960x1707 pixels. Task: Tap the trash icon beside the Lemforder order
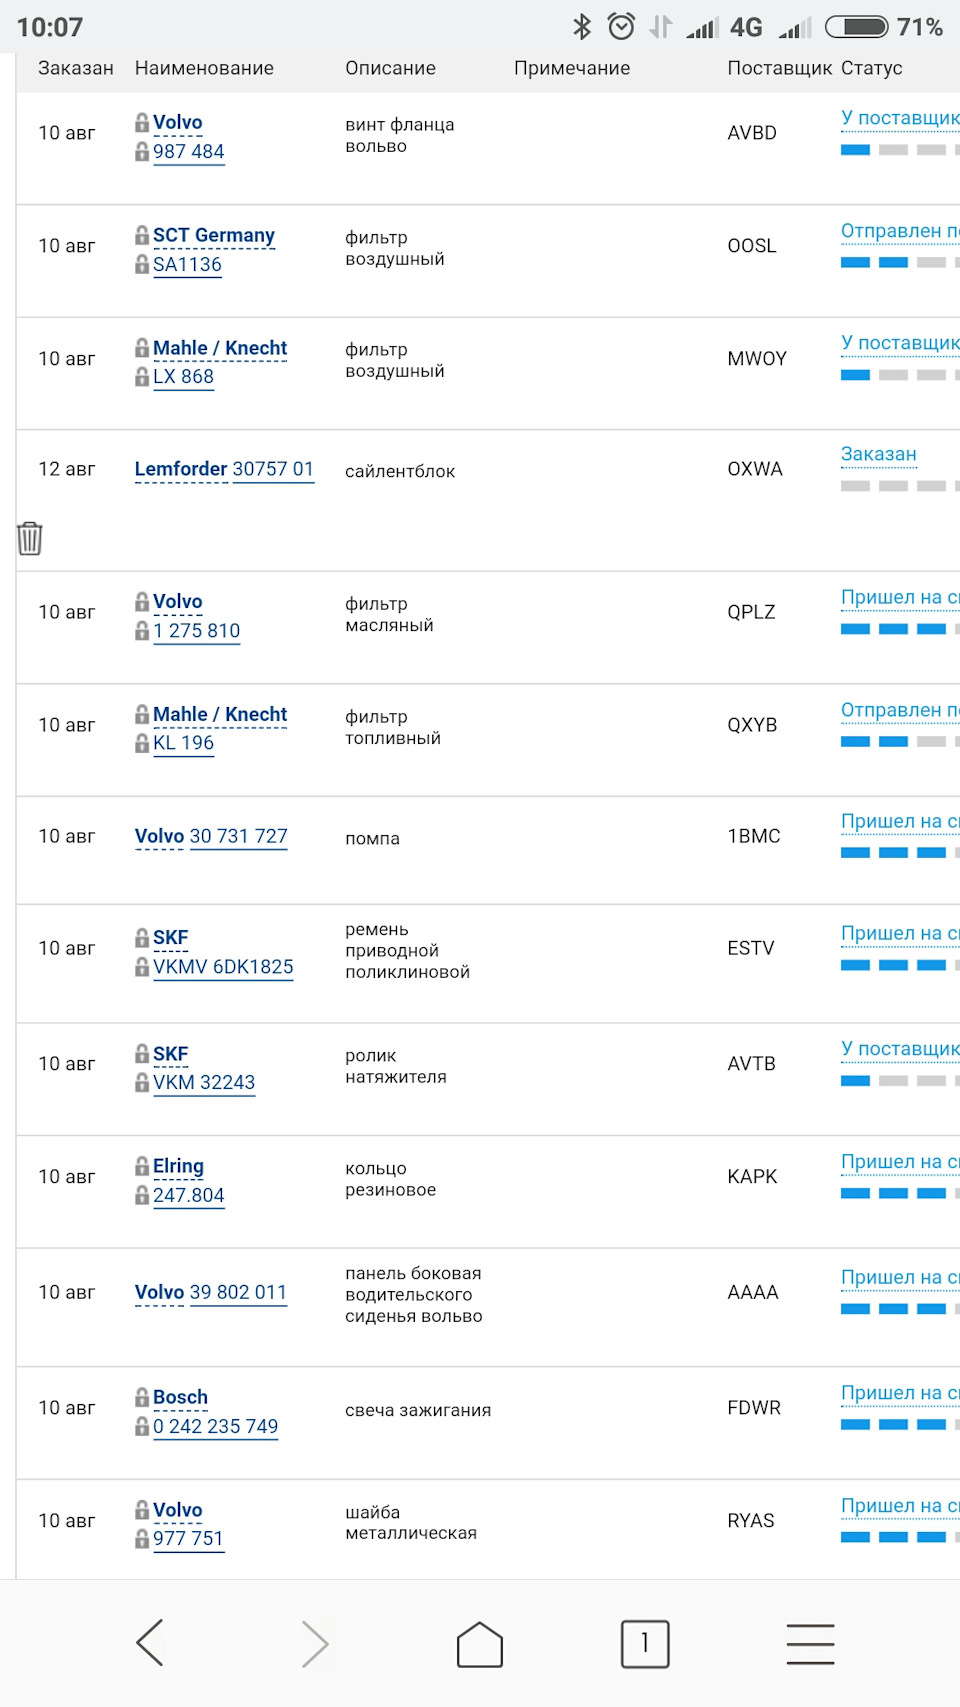(30, 538)
